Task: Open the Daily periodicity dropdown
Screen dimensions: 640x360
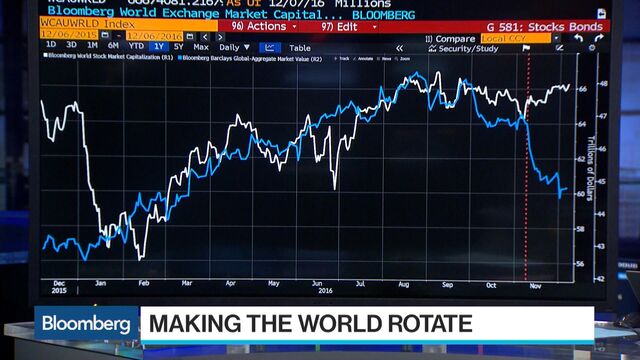Action: 234,47
